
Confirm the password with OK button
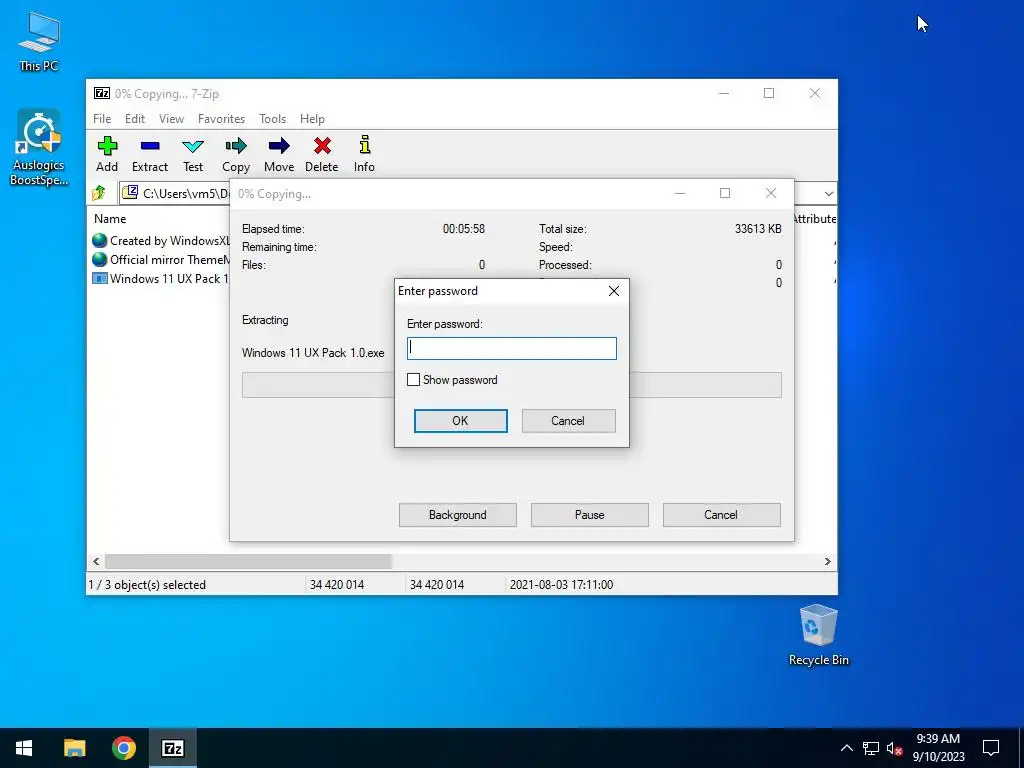tap(460, 421)
